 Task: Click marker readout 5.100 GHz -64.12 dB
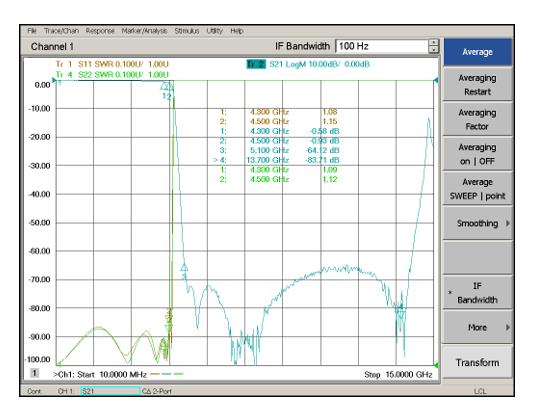coord(279,151)
